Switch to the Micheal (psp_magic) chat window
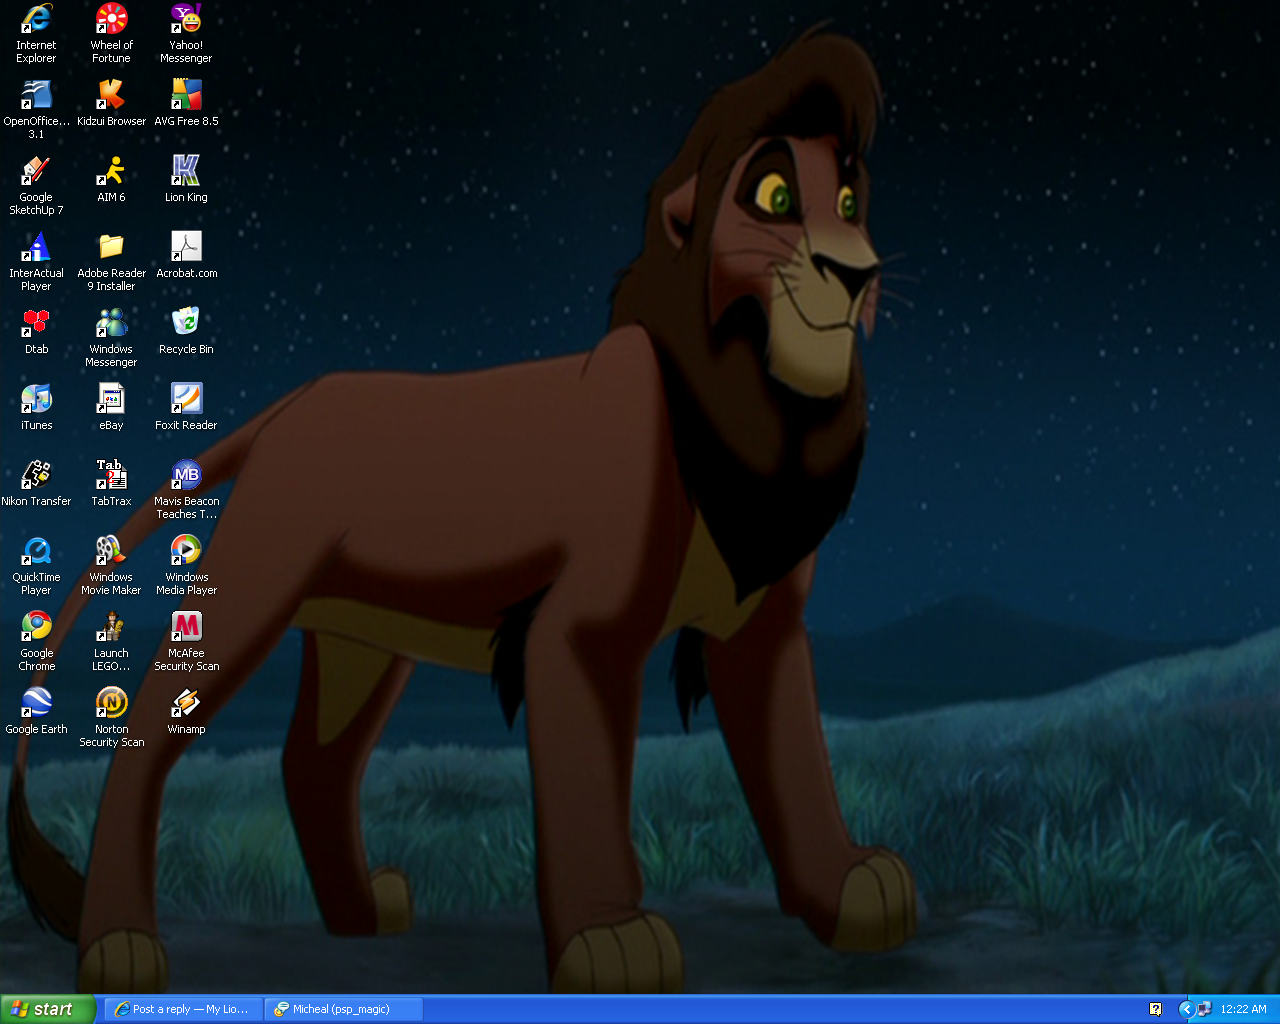Viewport: 1280px width, 1024px height. coord(343,1009)
